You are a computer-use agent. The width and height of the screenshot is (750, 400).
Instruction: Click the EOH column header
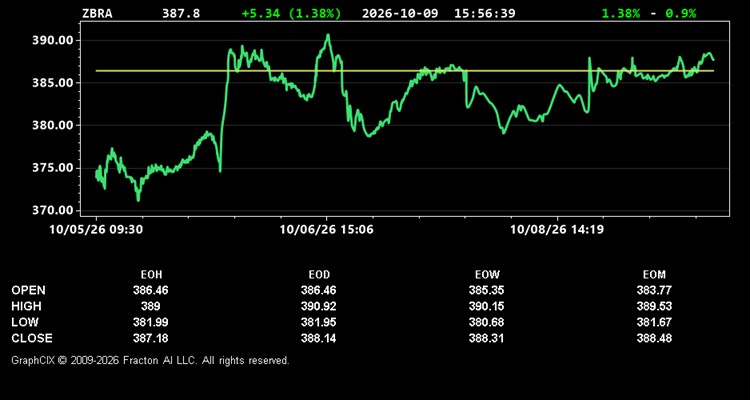pos(151,275)
